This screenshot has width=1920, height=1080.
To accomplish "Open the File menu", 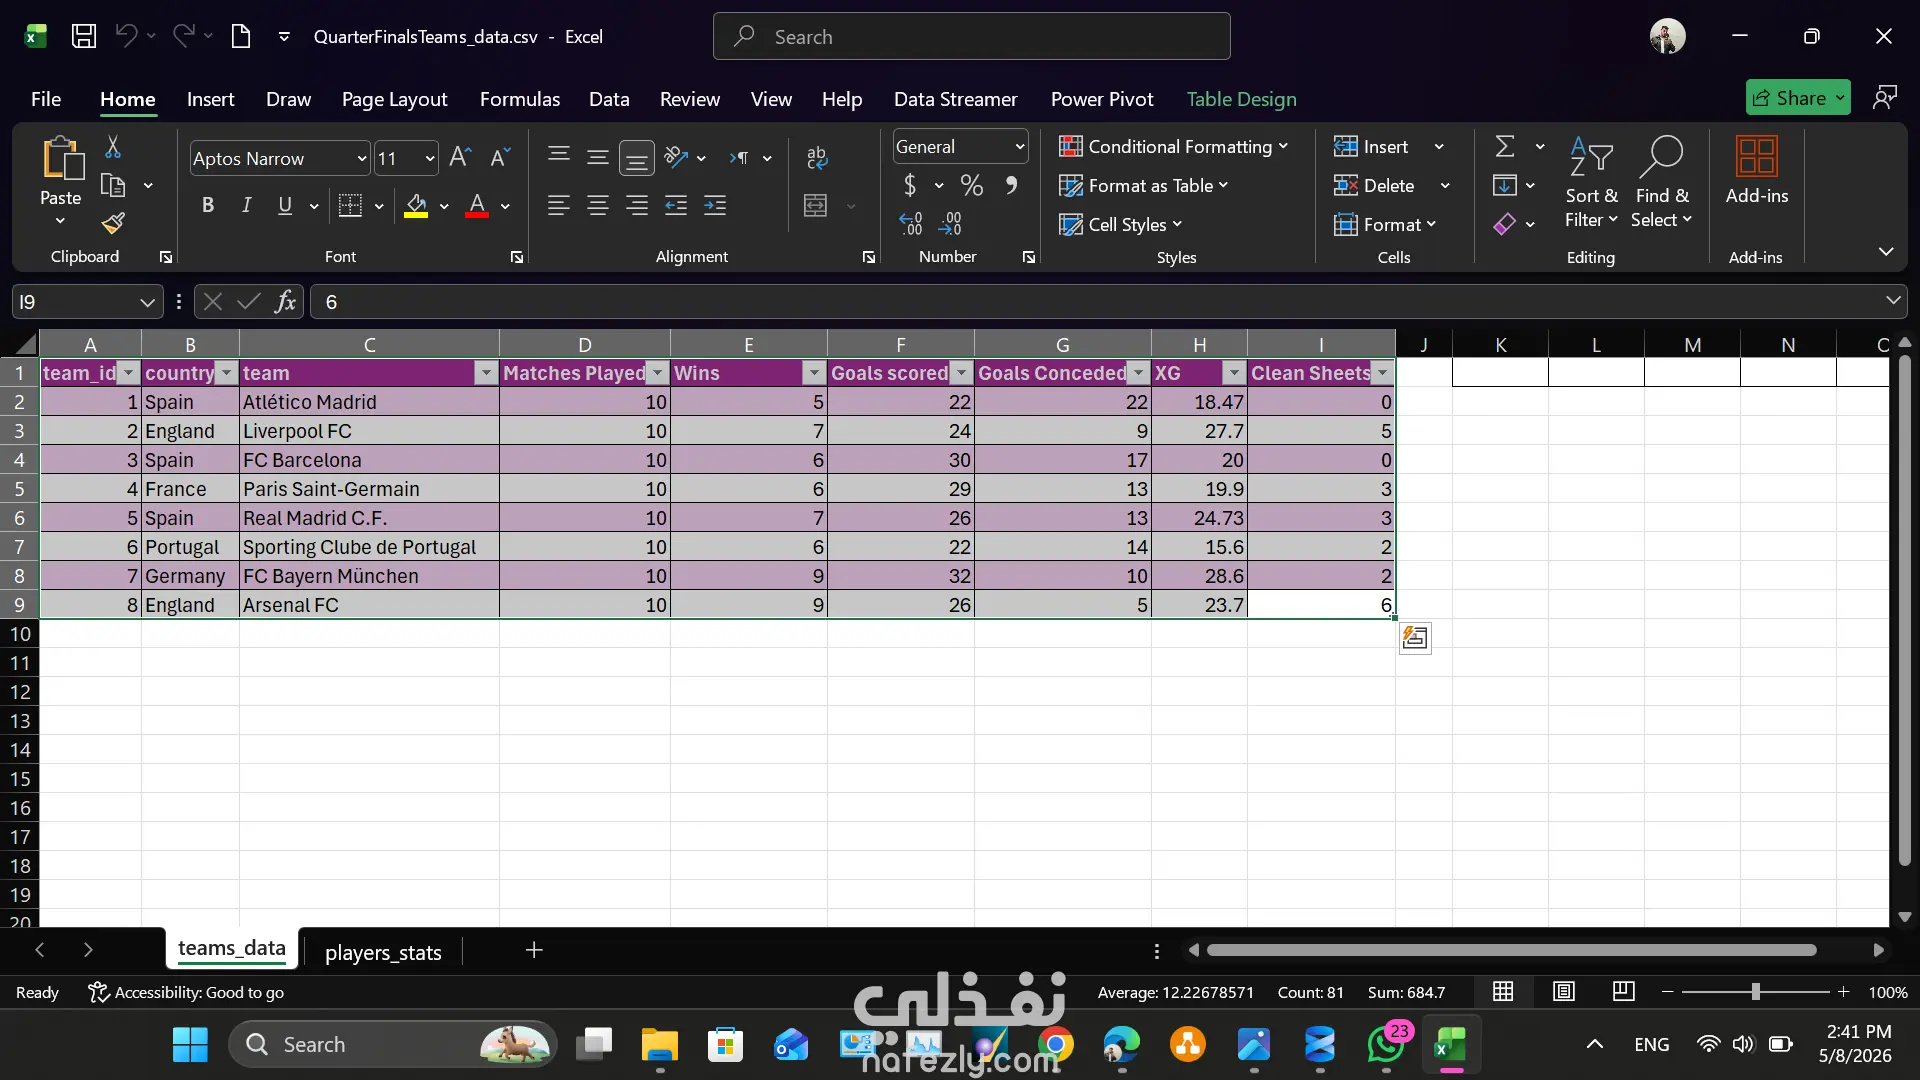I will [x=46, y=99].
